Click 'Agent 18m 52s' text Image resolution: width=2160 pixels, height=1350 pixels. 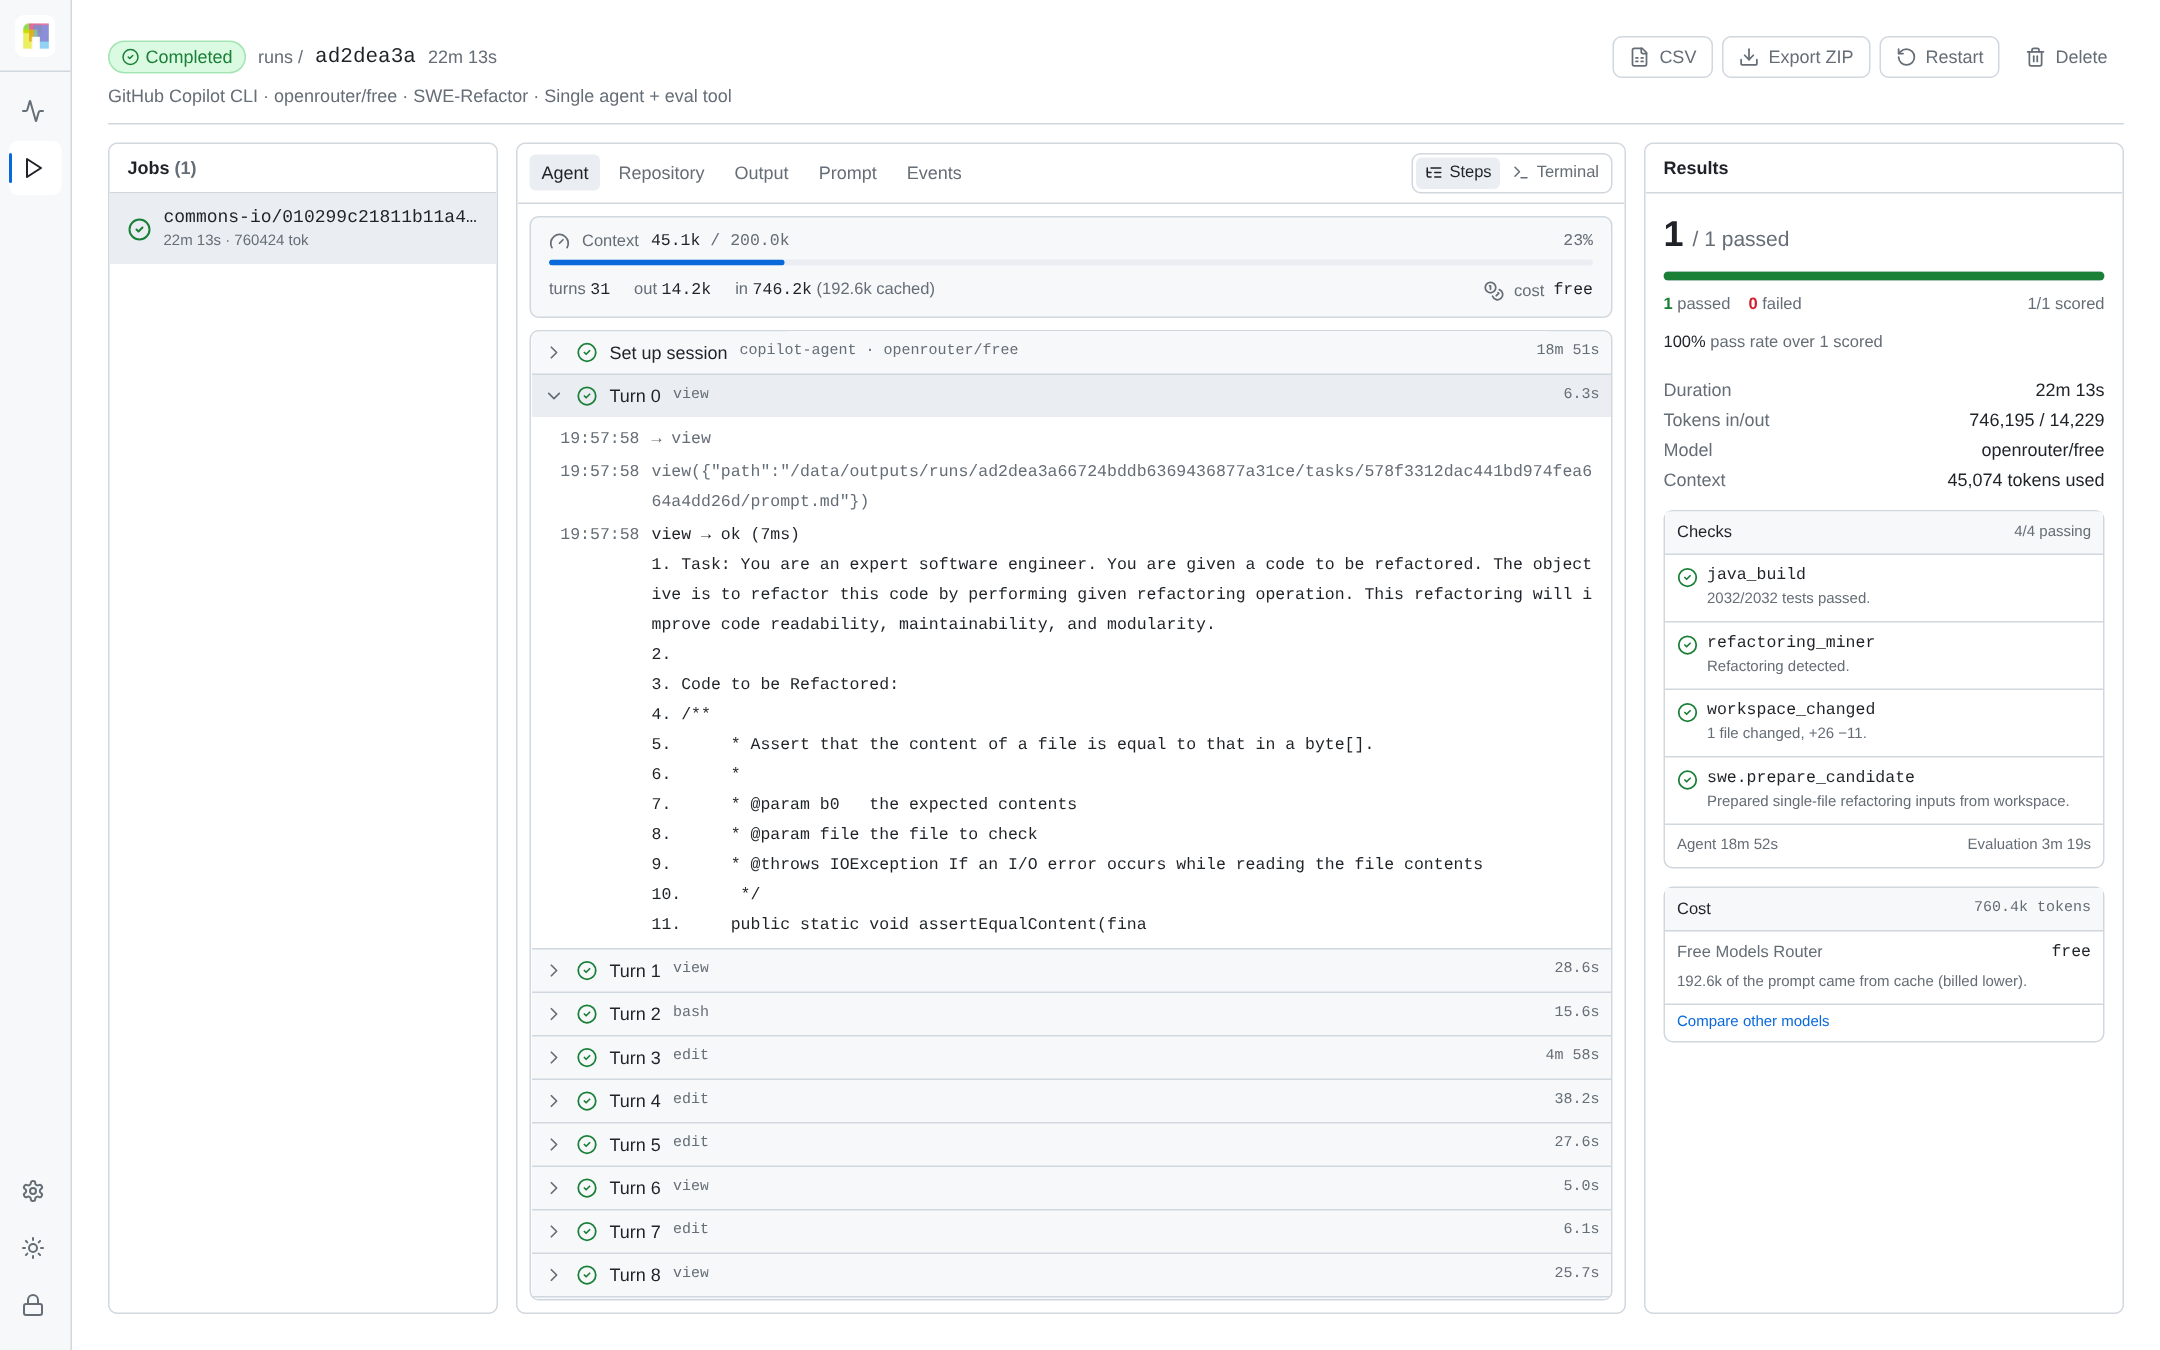pyautogui.click(x=1727, y=844)
